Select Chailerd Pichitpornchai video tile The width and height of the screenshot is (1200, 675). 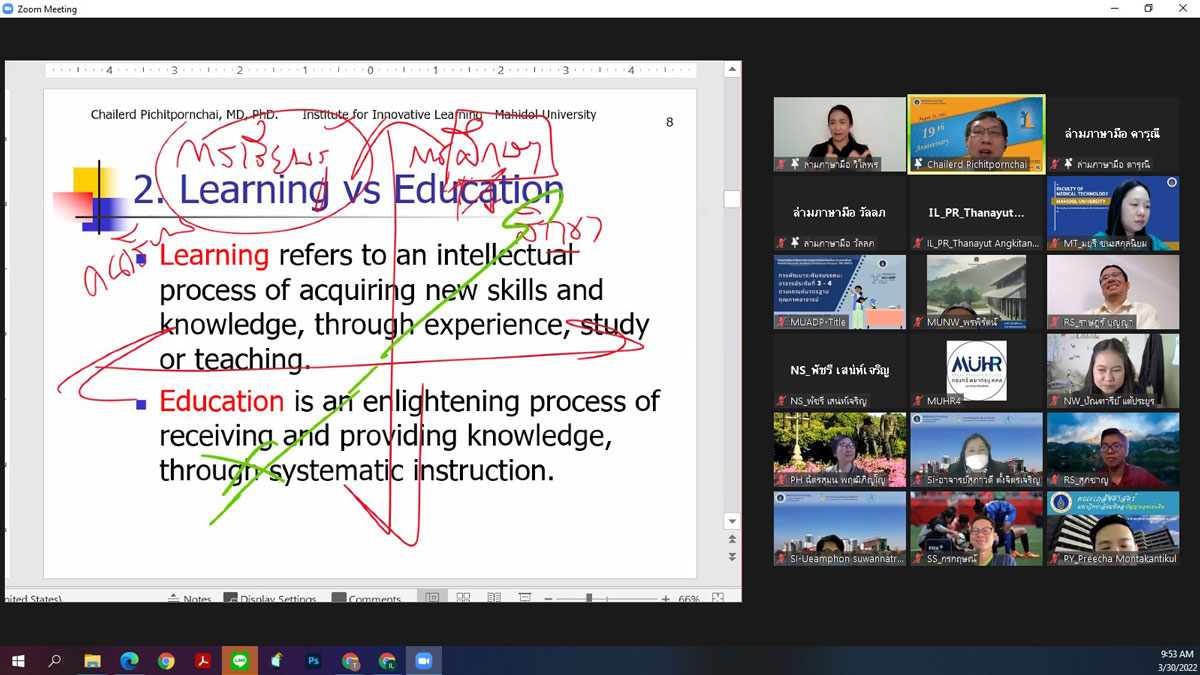(976, 134)
